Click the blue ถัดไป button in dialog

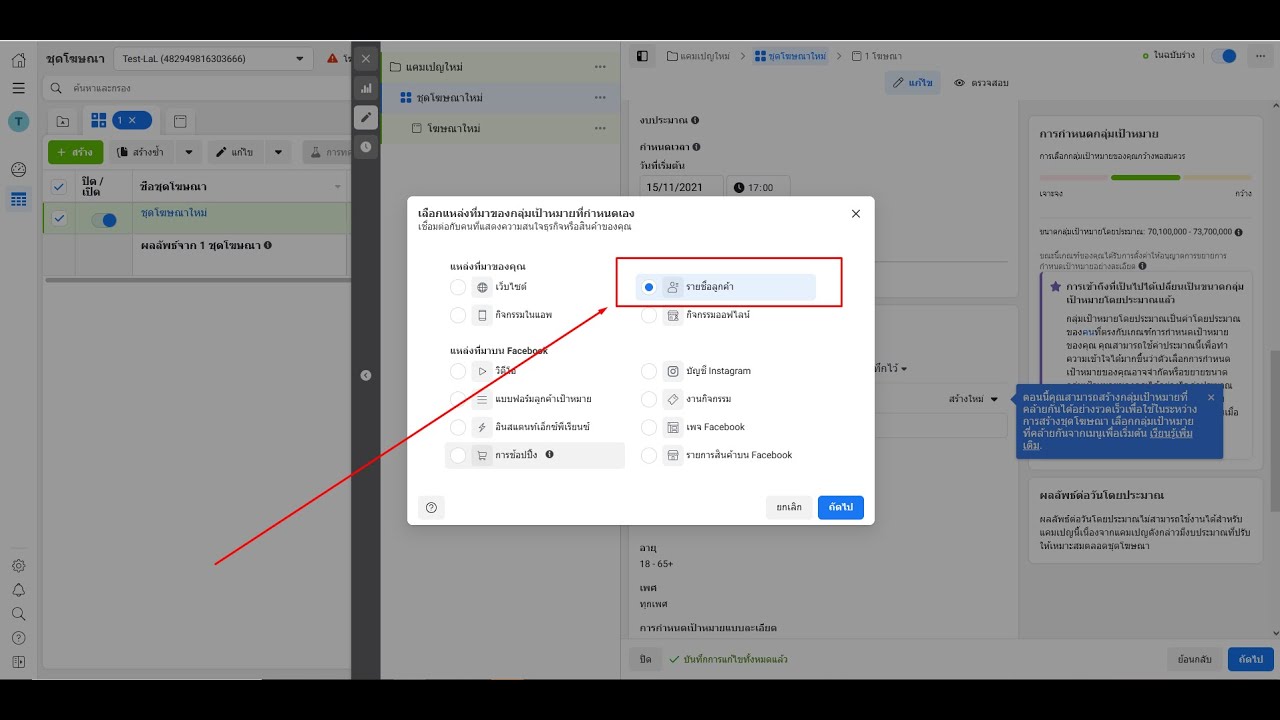[x=841, y=507]
